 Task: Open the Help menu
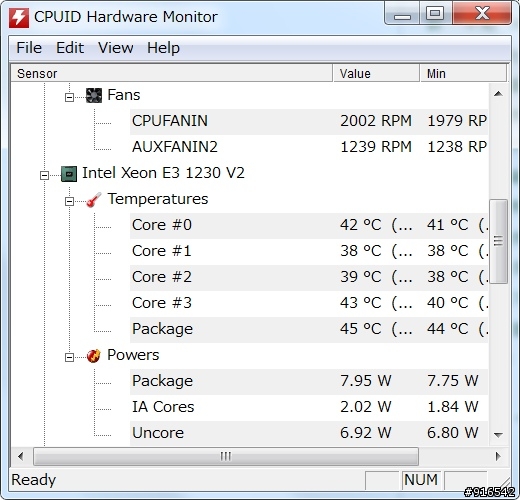(x=163, y=48)
